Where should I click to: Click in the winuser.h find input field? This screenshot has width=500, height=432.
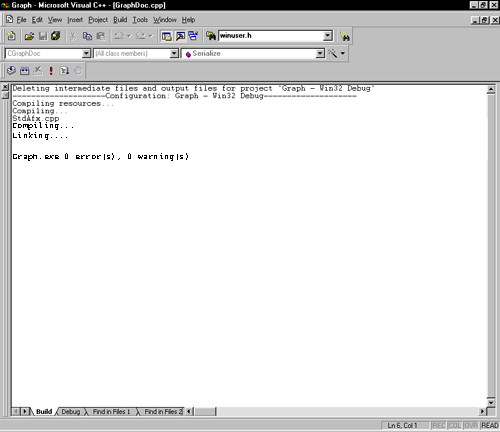point(271,36)
